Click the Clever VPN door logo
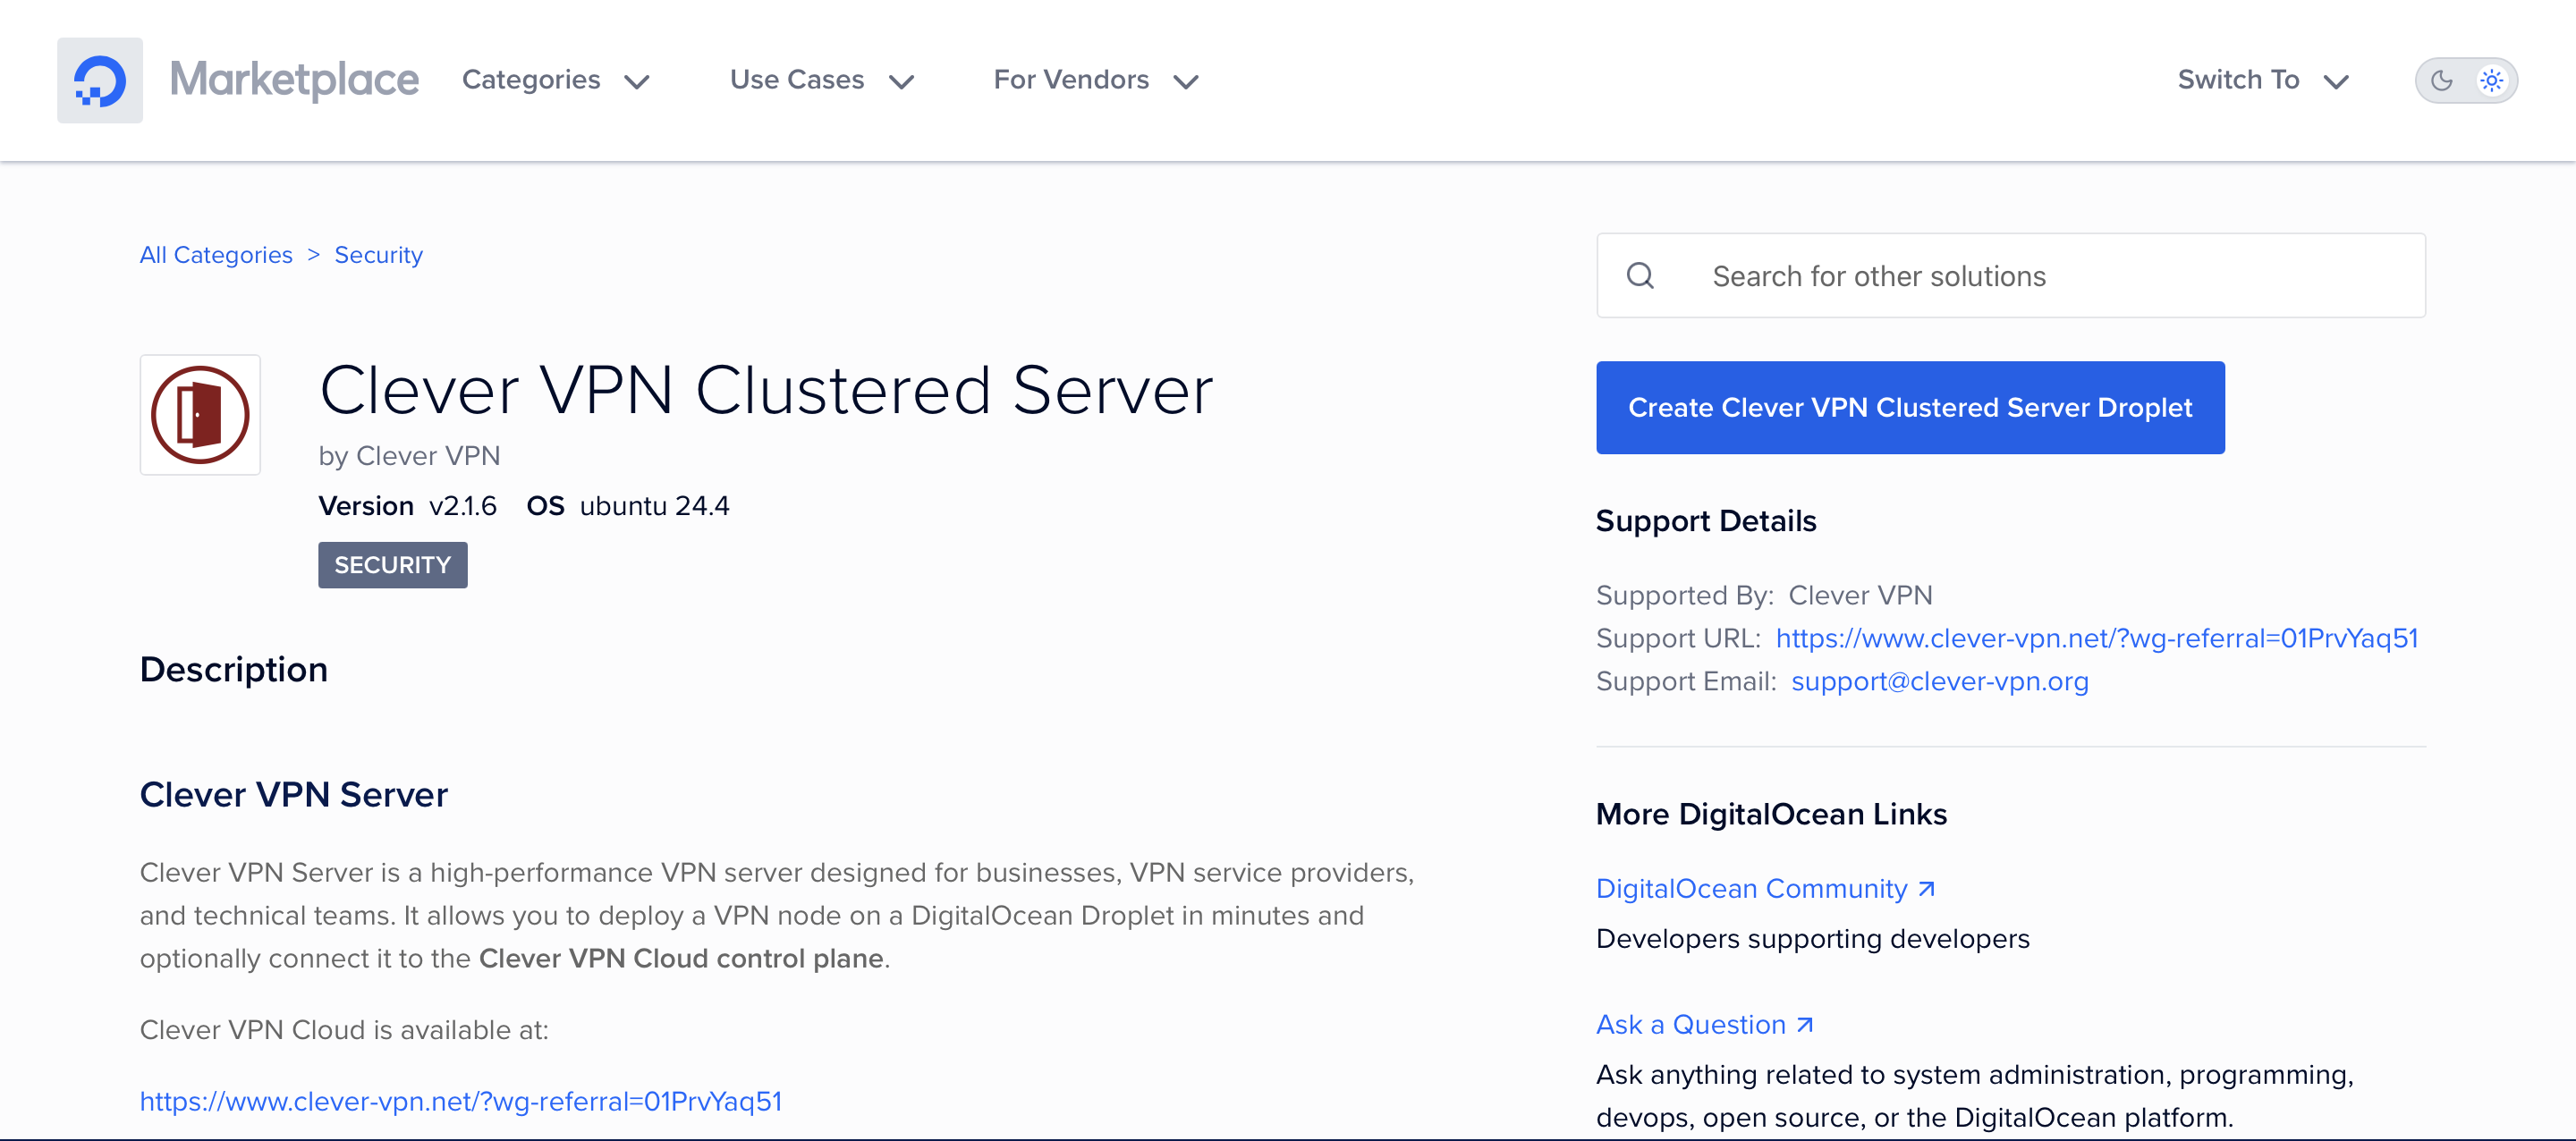Image resolution: width=2576 pixels, height=1141 pixels. click(x=200, y=415)
